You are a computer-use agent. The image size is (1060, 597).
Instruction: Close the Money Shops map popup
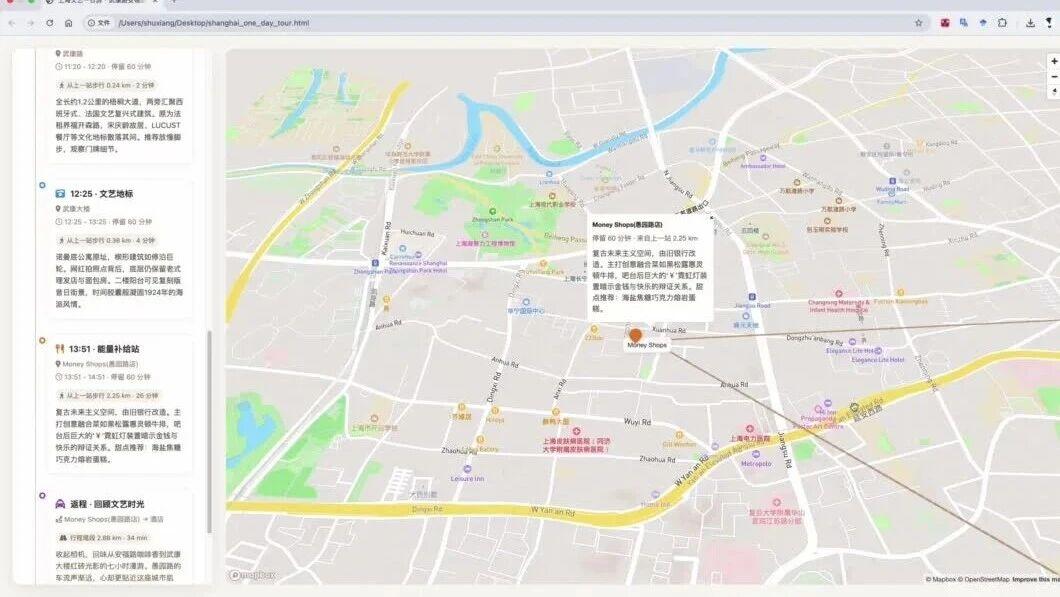(x=710, y=218)
